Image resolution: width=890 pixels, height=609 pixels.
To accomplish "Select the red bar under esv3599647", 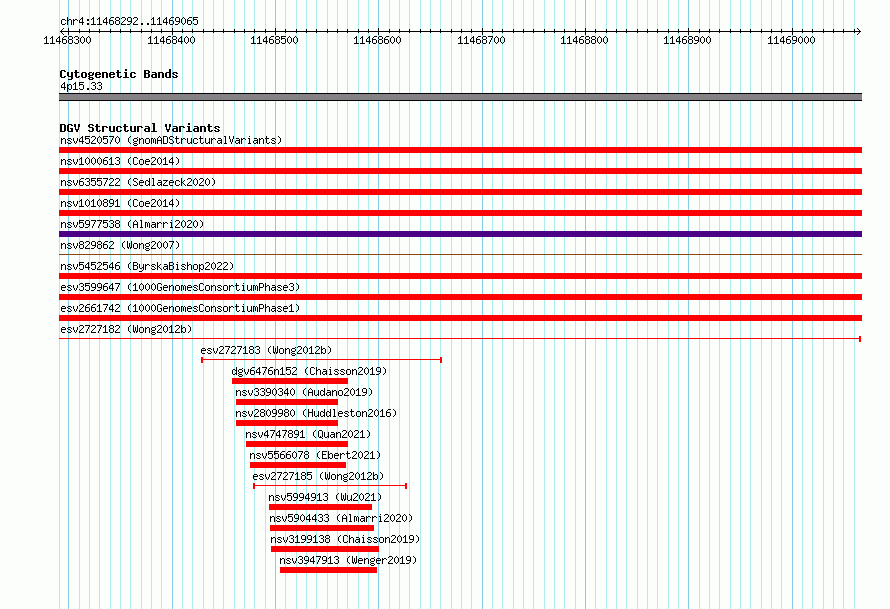I will (x=460, y=297).
